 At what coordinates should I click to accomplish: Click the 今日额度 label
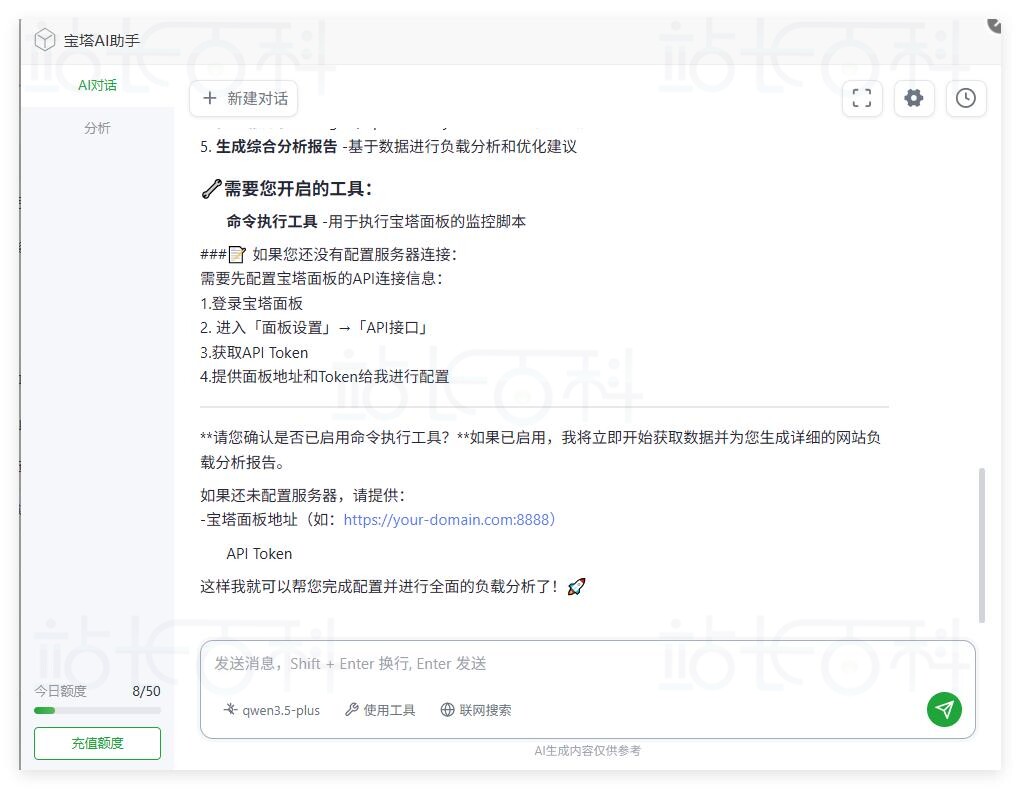point(60,691)
